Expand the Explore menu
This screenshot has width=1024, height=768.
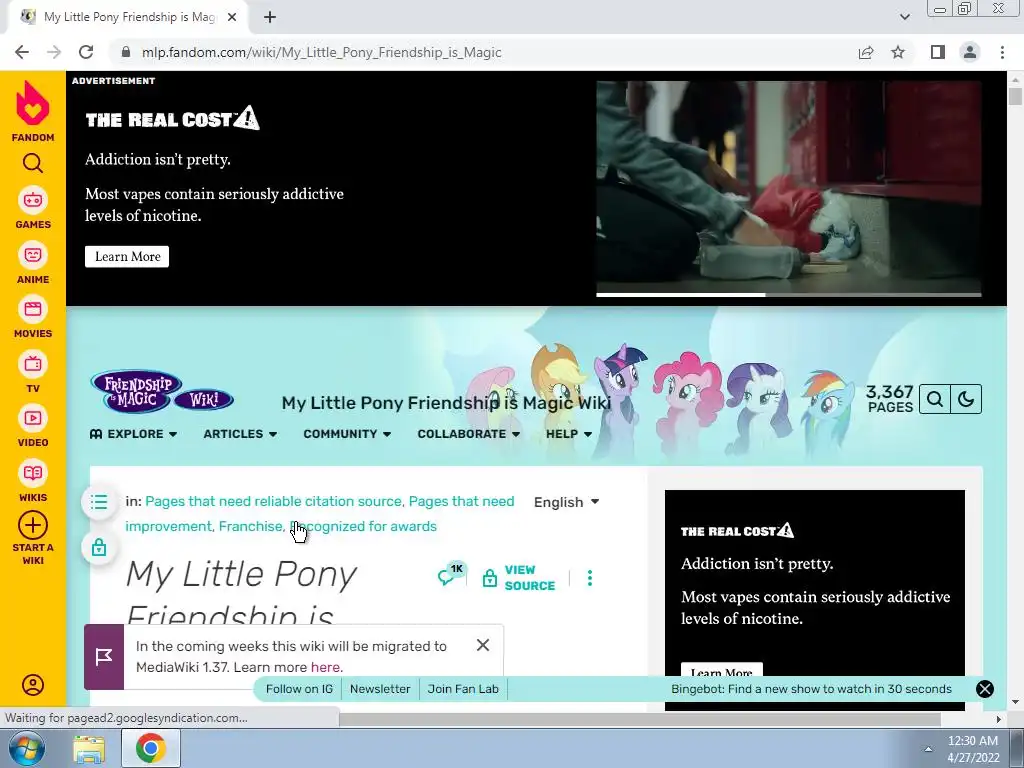(x=133, y=434)
